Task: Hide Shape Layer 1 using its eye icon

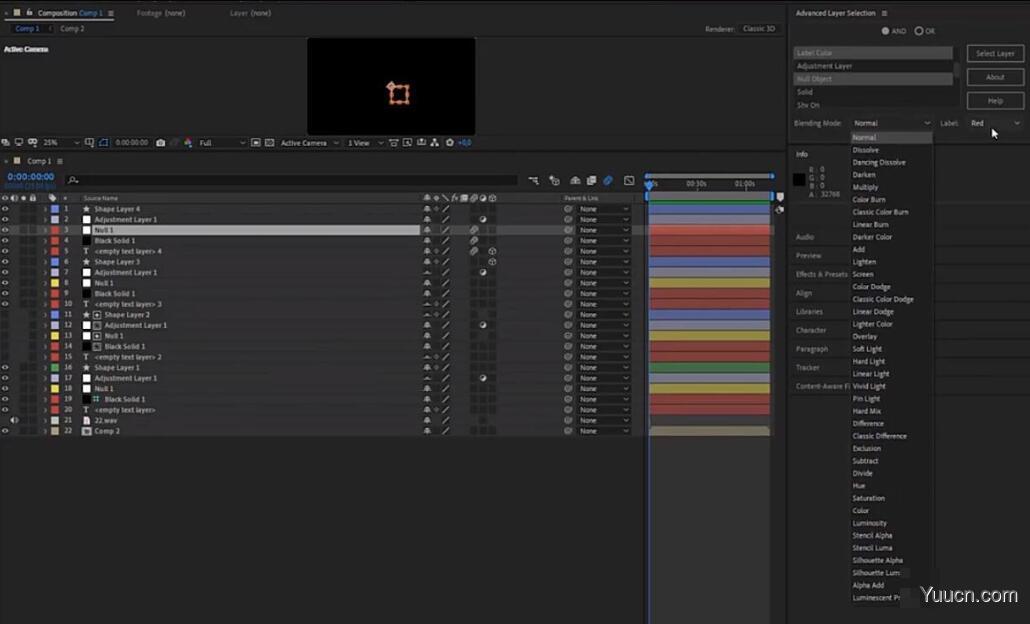Action: click(5, 368)
